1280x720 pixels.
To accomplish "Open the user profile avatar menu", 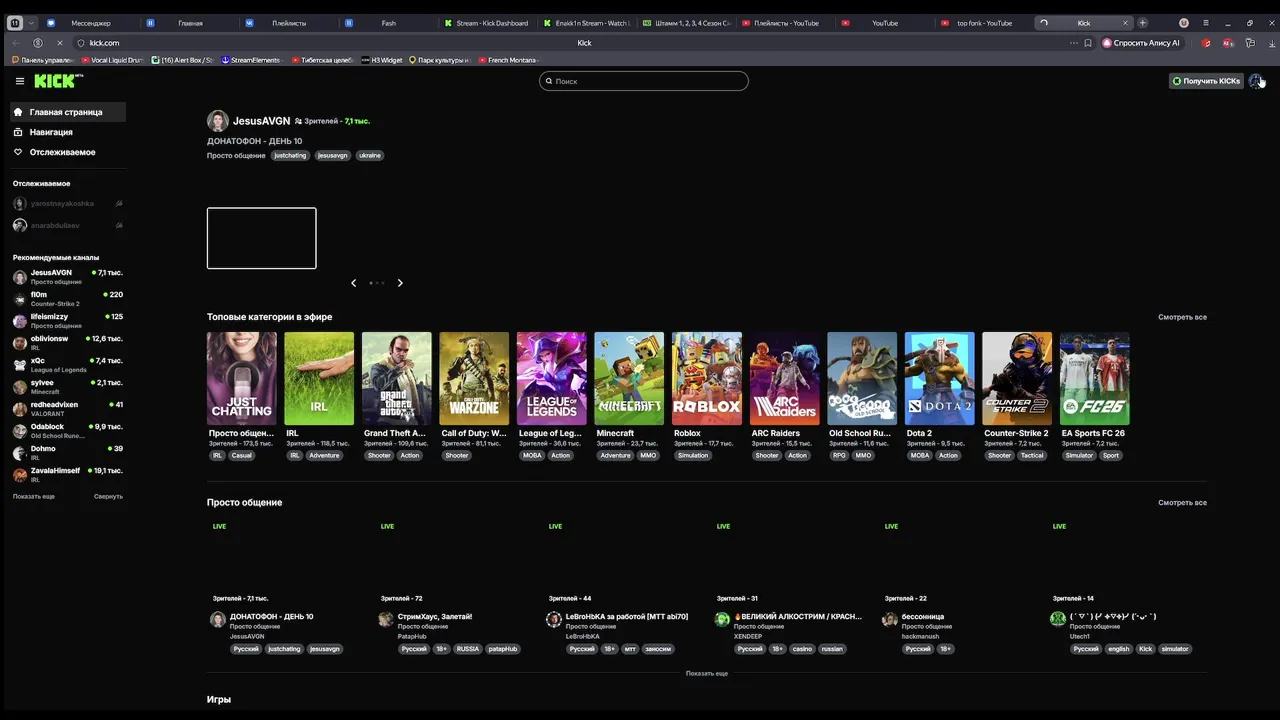I will 1256,81.
